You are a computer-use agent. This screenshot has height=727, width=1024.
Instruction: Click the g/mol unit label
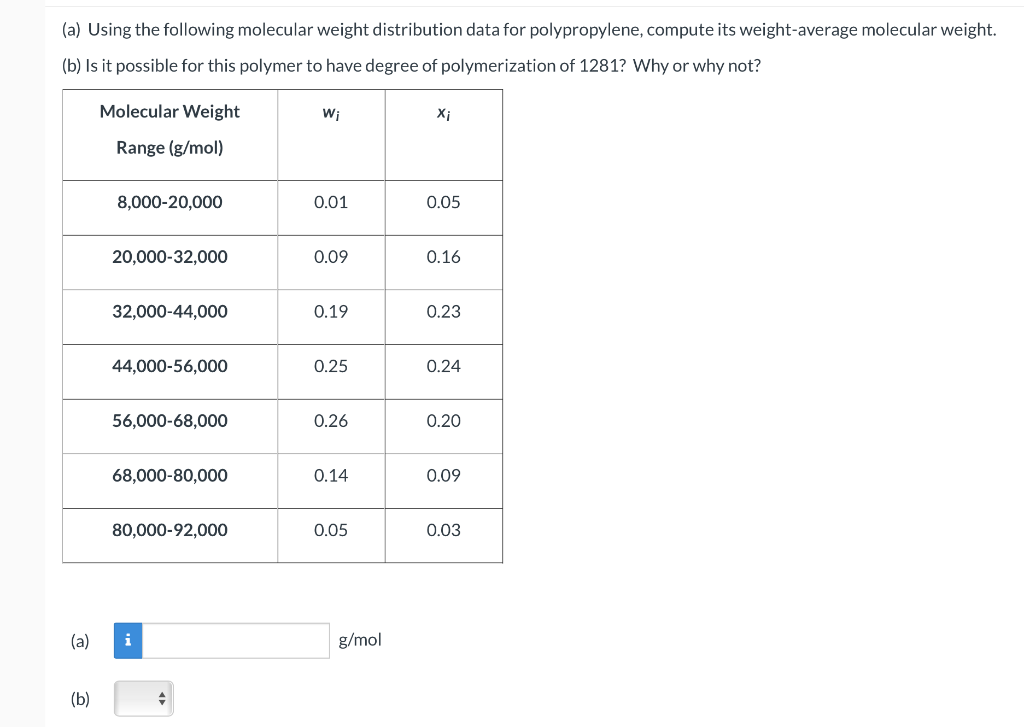(x=361, y=640)
